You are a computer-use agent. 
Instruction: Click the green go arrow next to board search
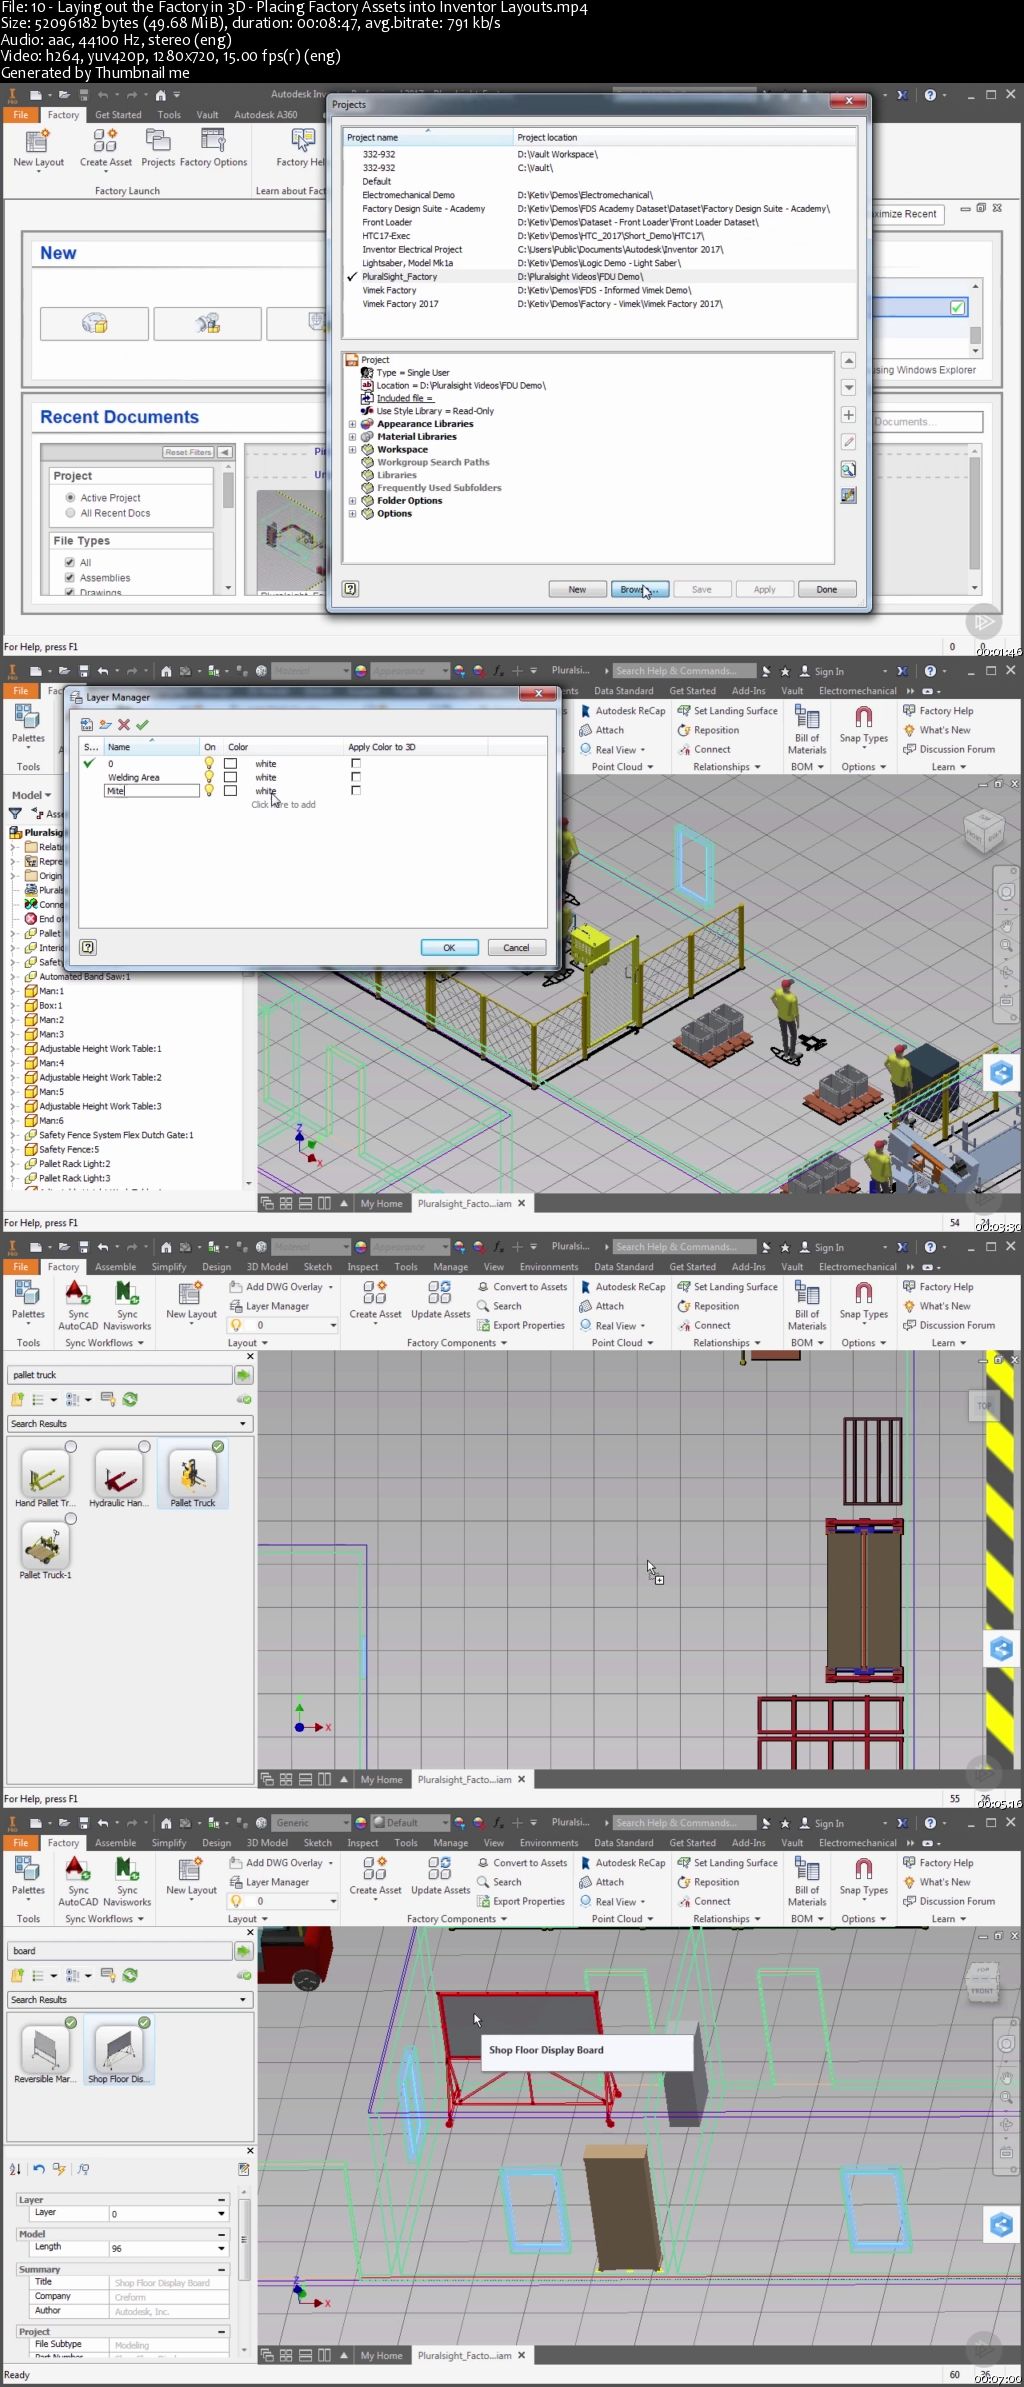(x=243, y=1952)
